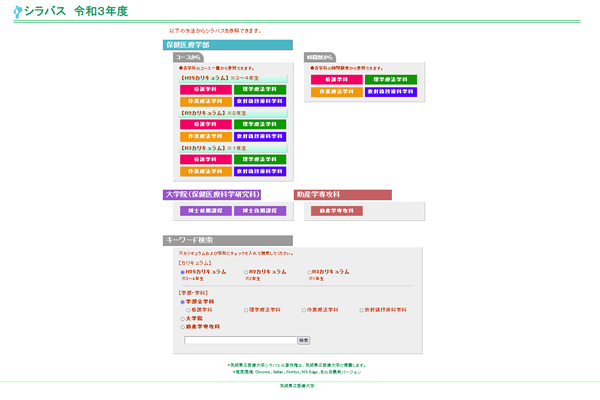Select the 理学療法学科 radio button in keyword search

[x=246, y=310]
